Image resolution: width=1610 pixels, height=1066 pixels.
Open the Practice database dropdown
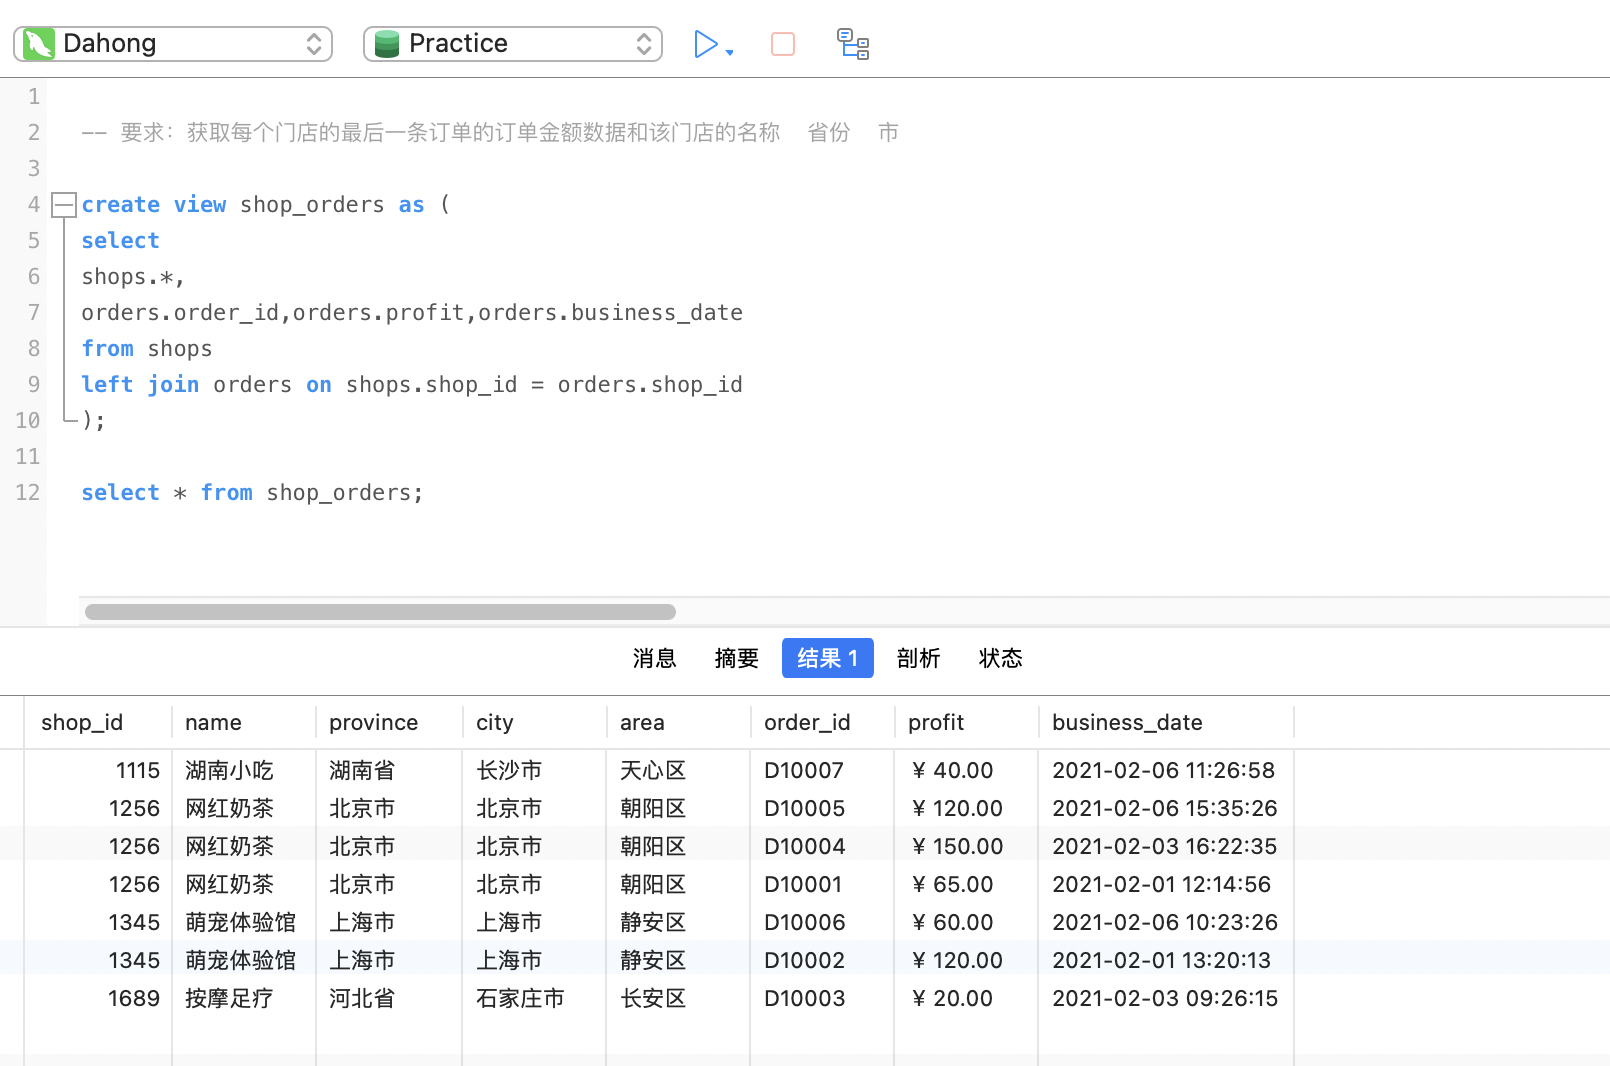643,44
